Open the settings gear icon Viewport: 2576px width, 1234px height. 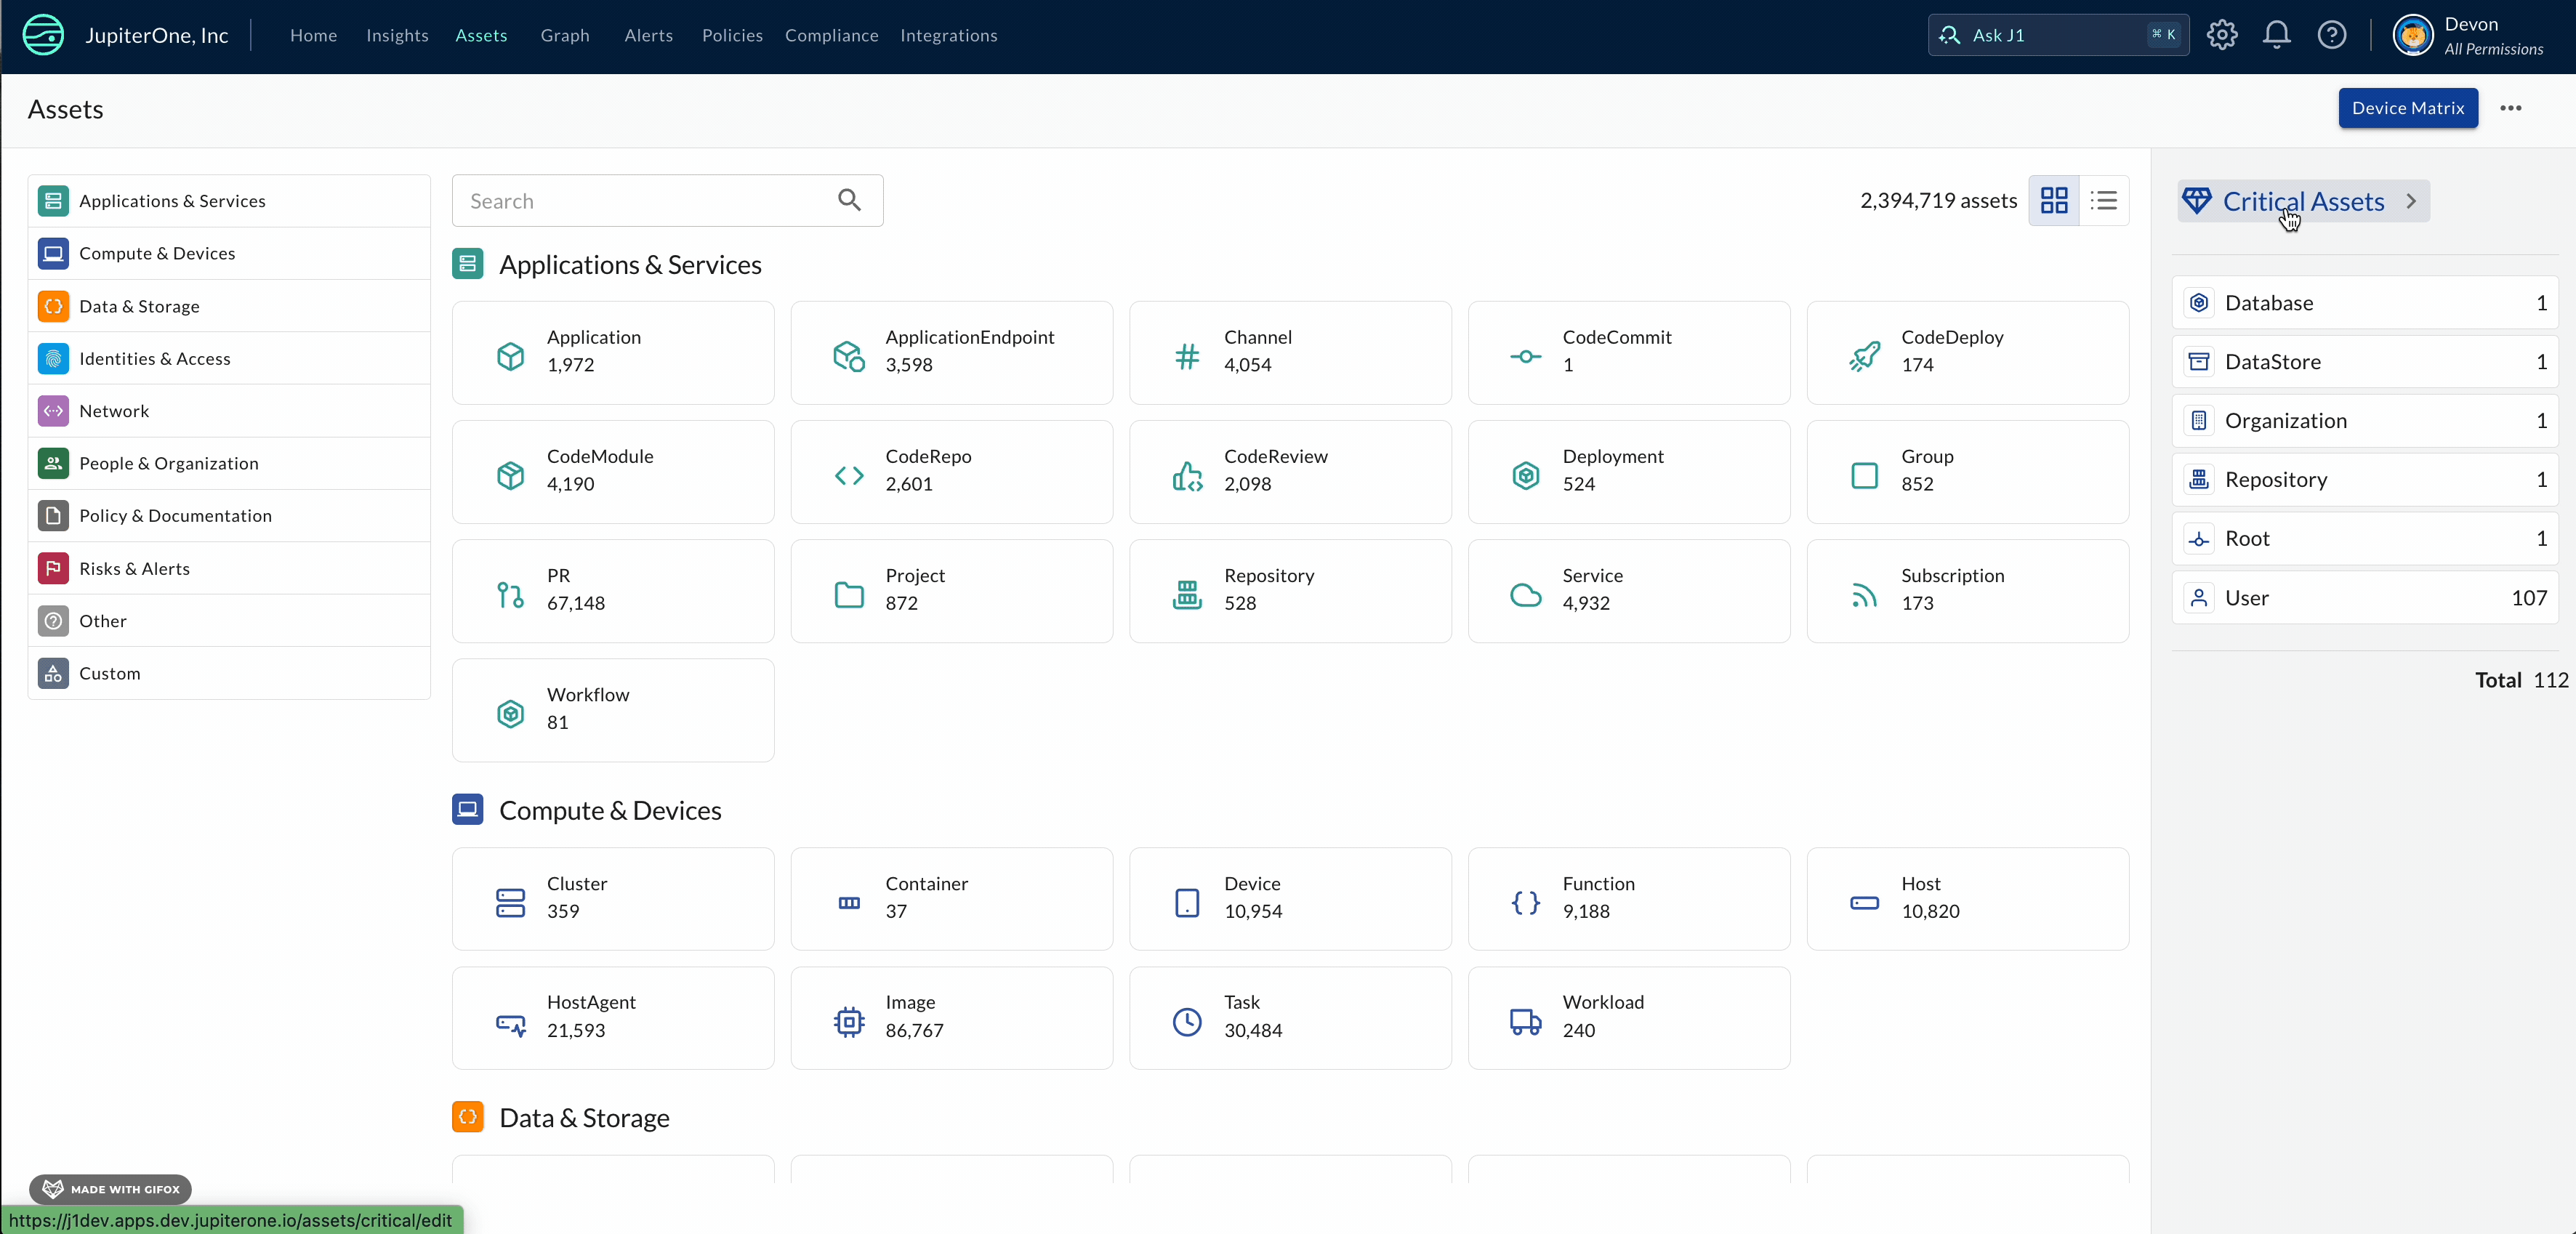(x=2221, y=35)
